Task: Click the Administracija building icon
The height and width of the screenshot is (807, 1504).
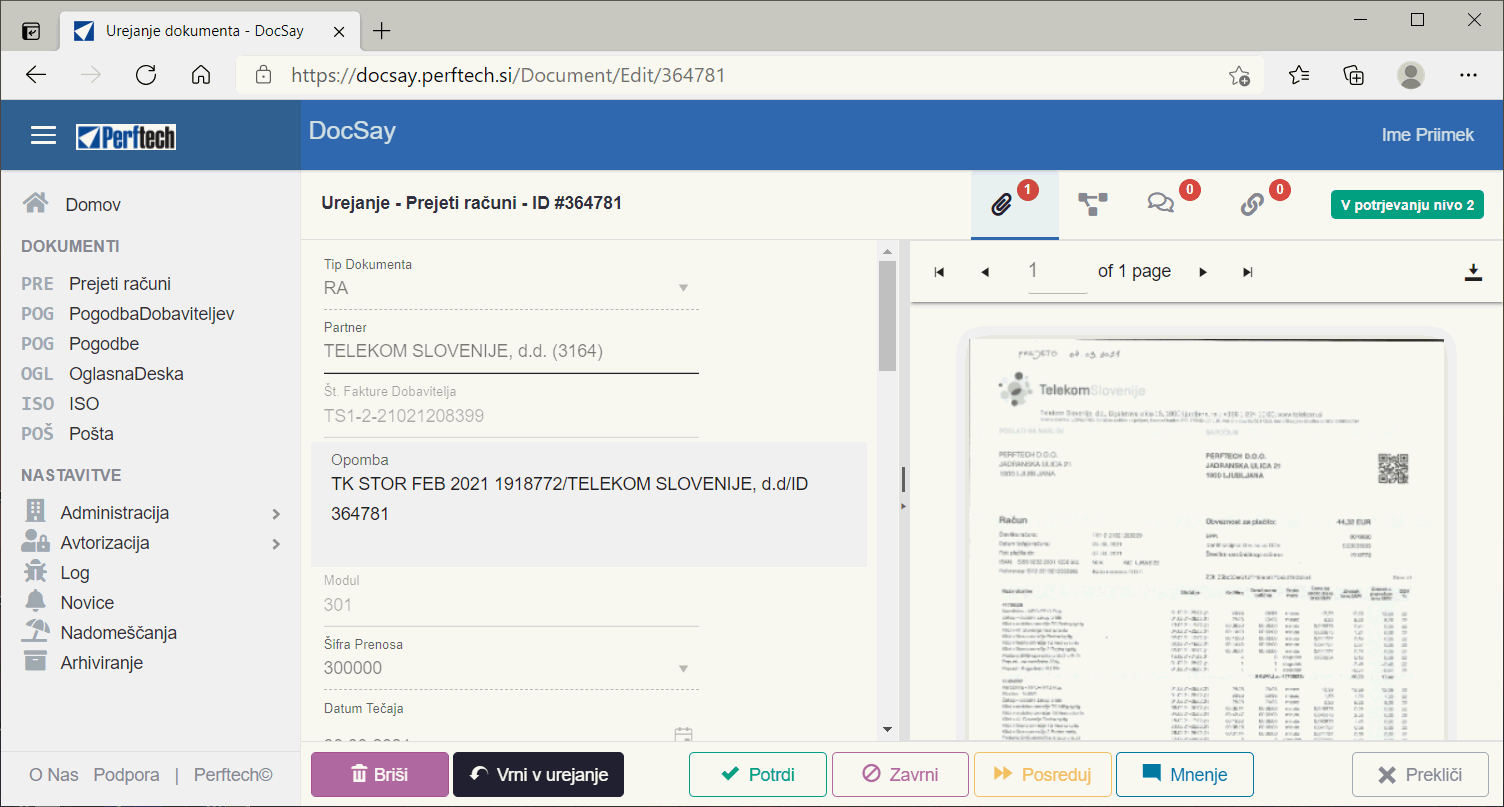Action: [35, 511]
